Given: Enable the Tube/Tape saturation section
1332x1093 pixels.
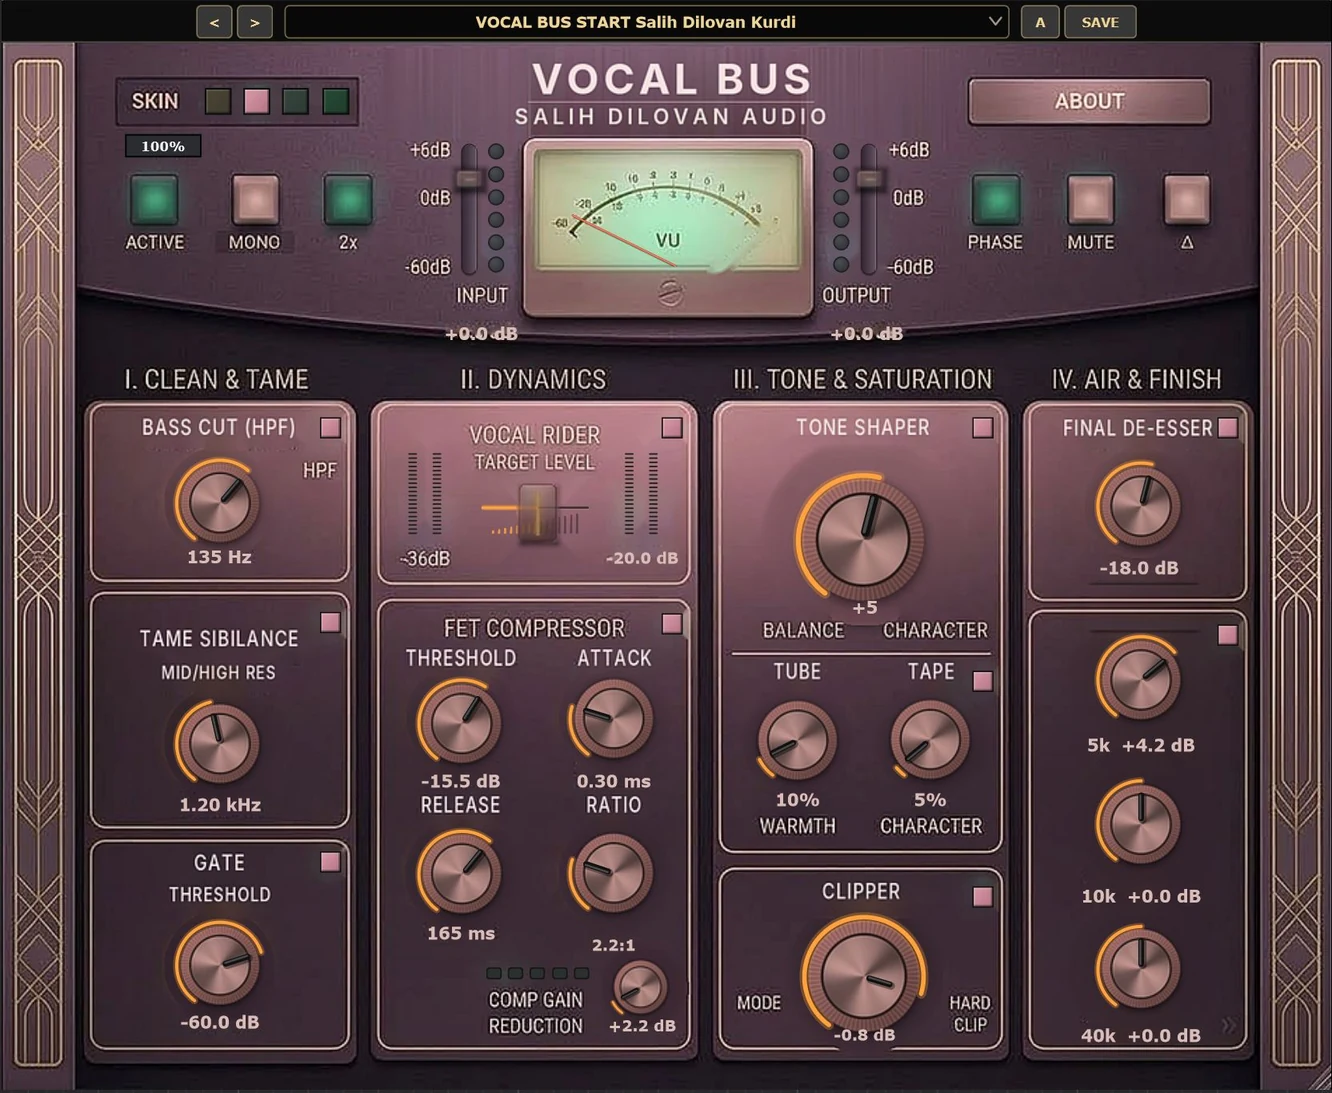Looking at the screenshot, I should point(983,681).
